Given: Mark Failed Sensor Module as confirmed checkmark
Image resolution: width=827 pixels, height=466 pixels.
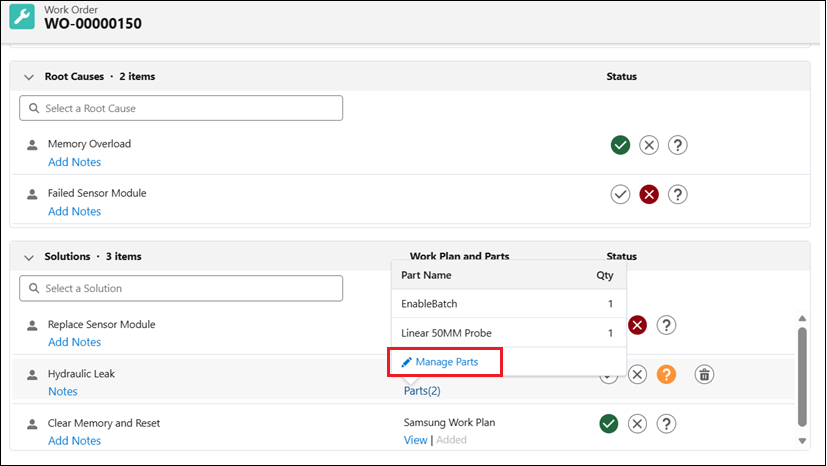Looking at the screenshot, I should (x=620, y=195).
